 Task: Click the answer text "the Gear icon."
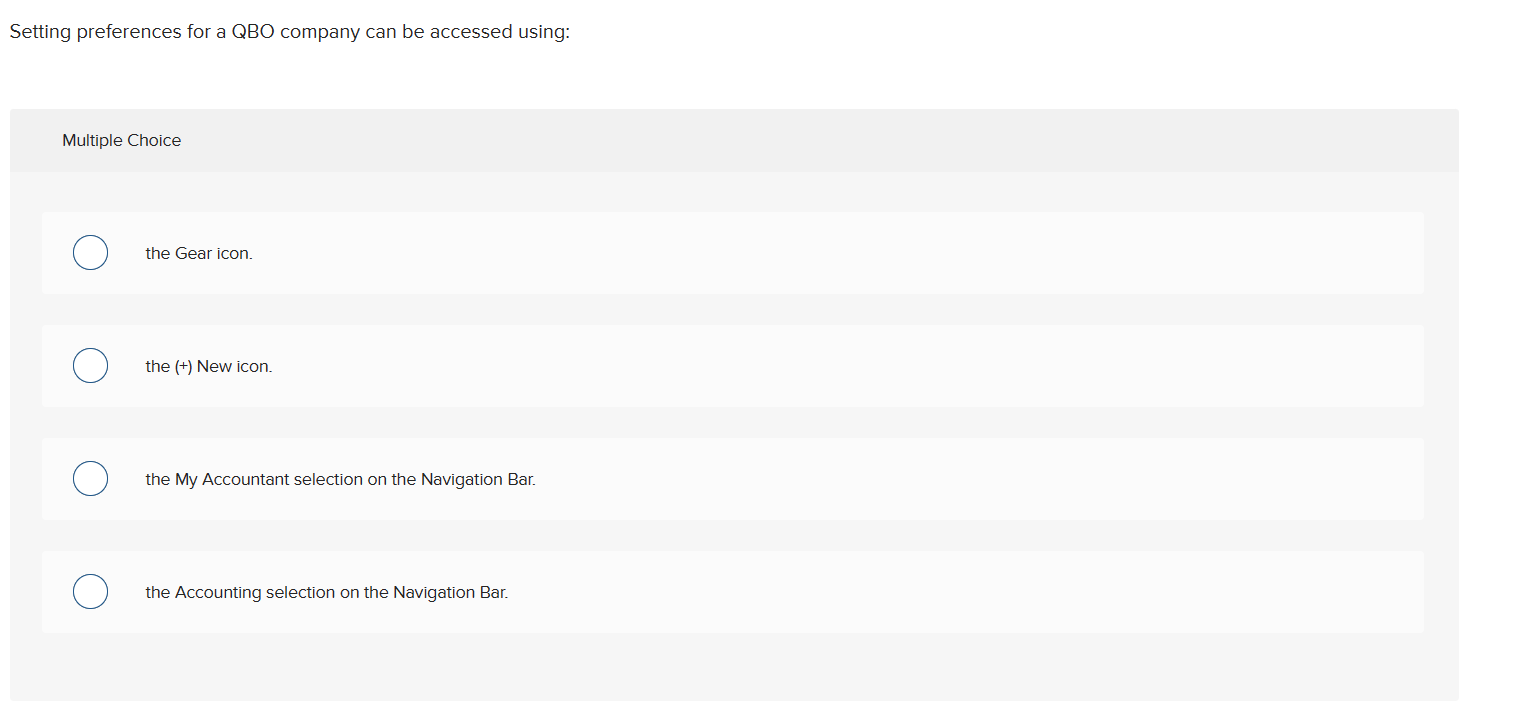tap(199, 253)
